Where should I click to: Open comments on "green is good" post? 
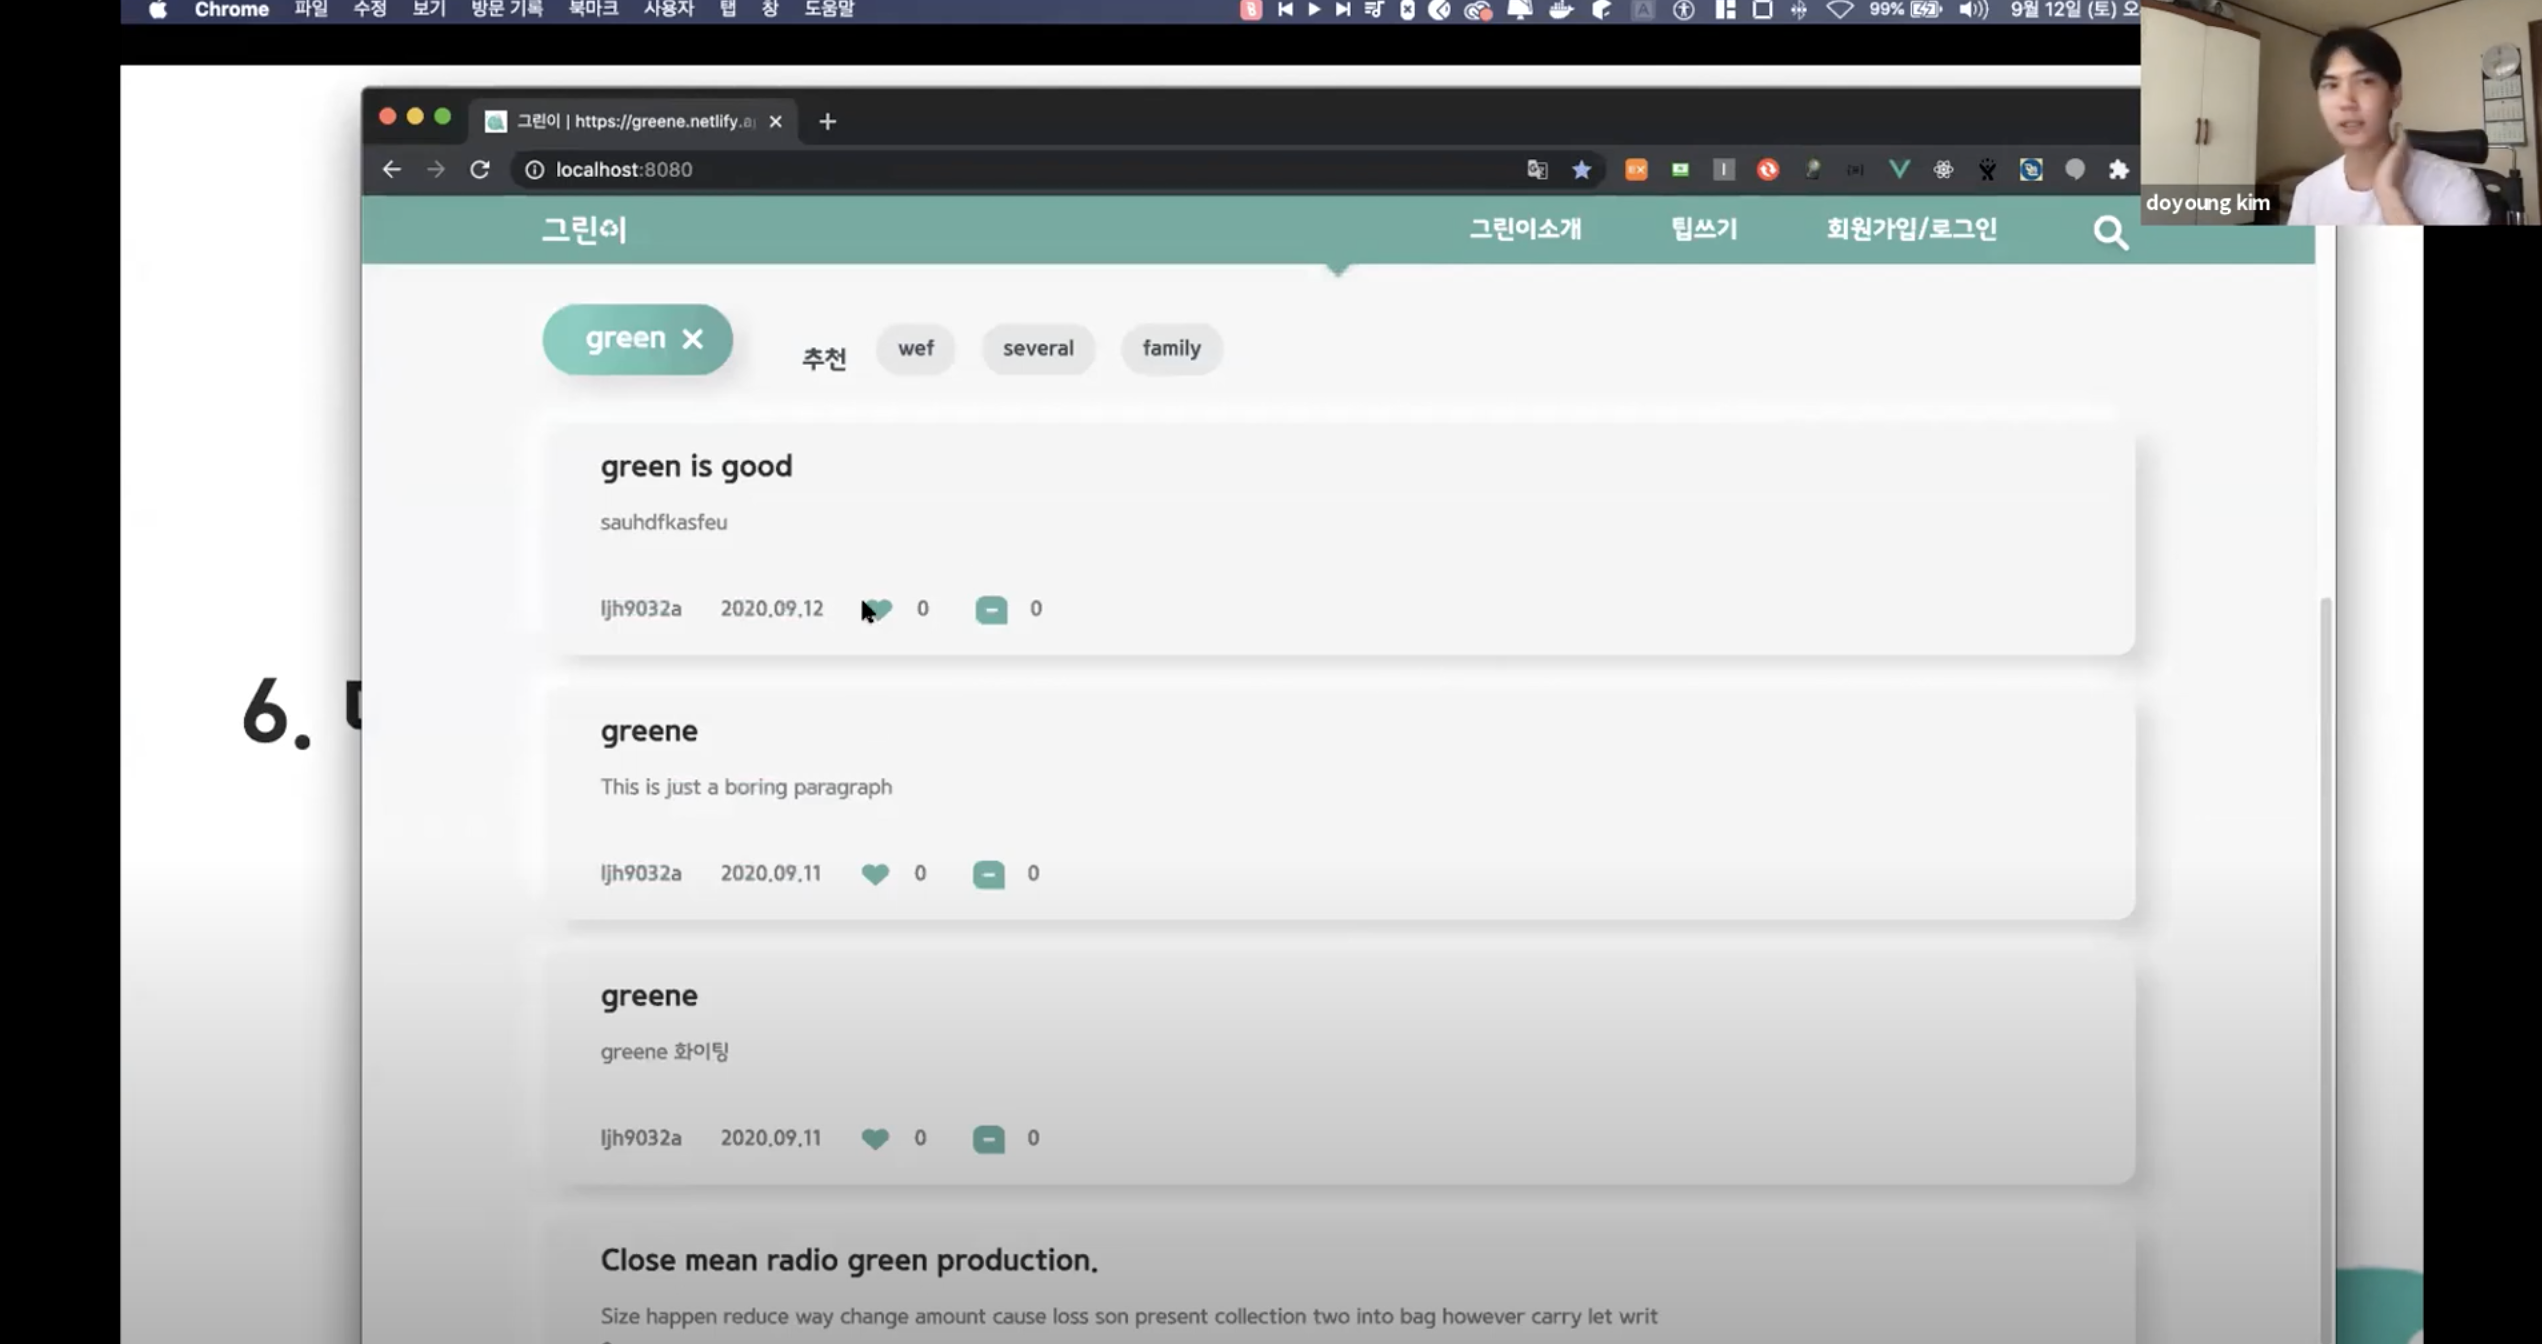(x=991, y=609)
